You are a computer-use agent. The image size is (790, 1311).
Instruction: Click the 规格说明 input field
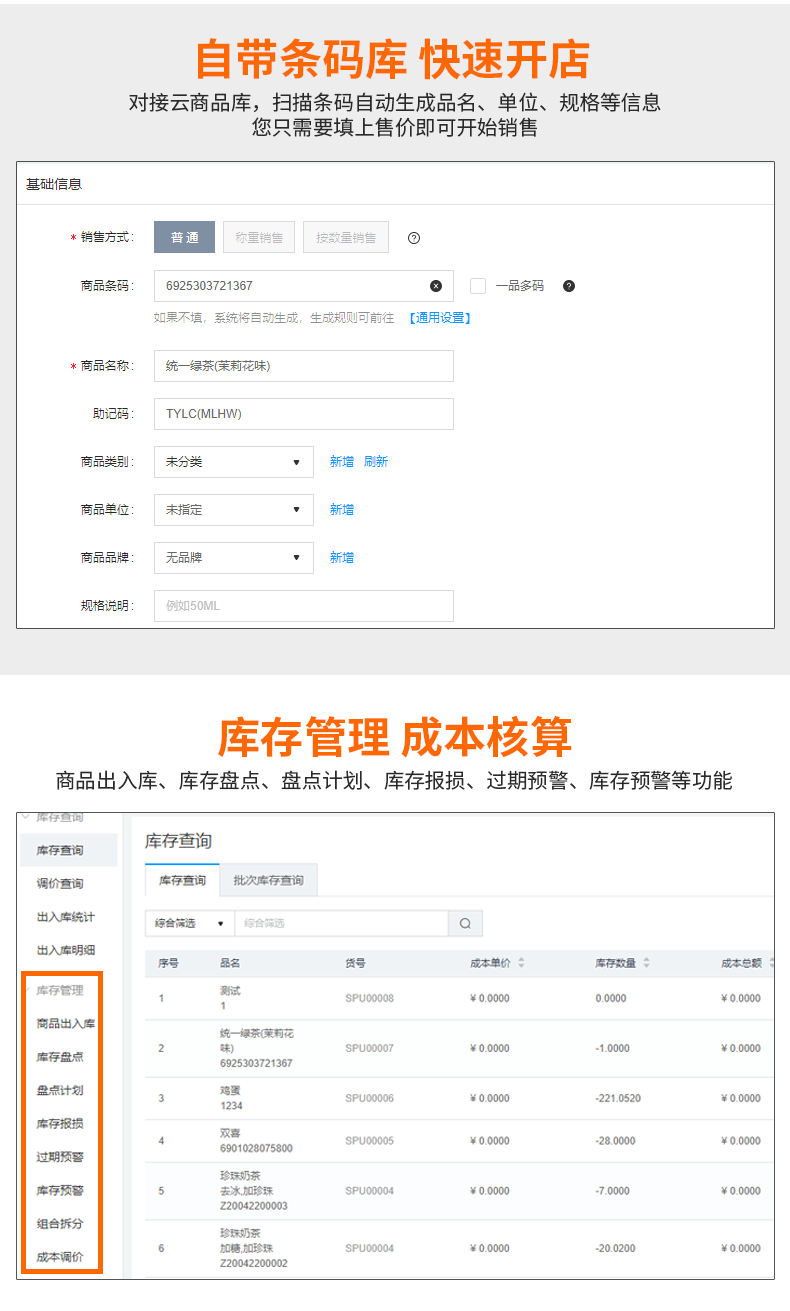point(303,606)
